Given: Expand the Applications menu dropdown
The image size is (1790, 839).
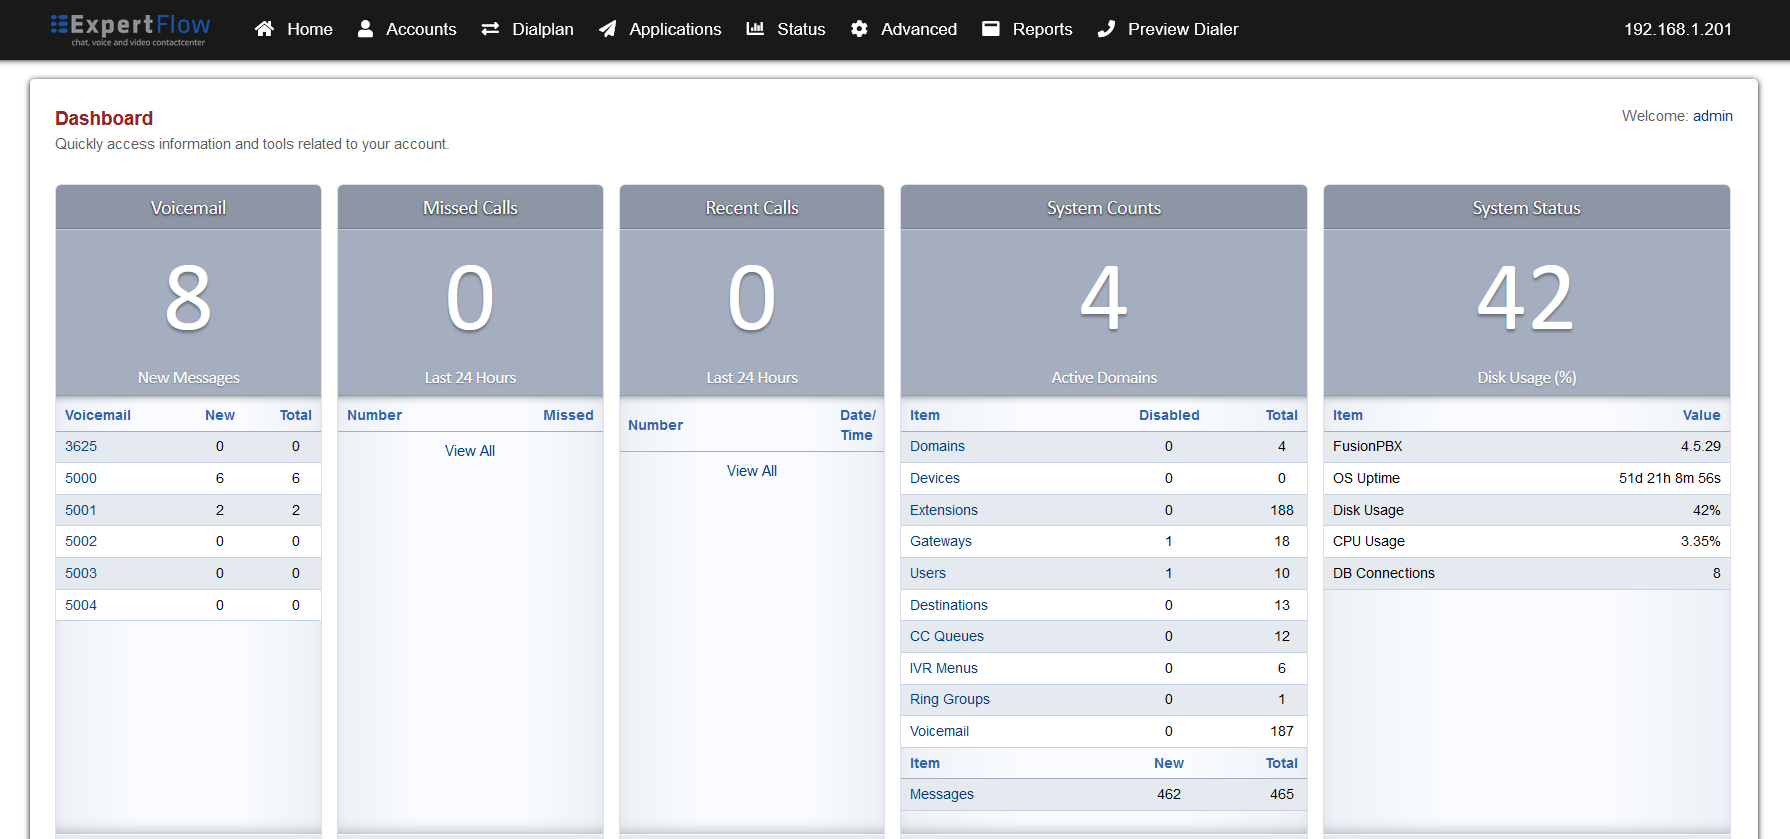Looking at the screenshot, I should click(x=675, y=29).
